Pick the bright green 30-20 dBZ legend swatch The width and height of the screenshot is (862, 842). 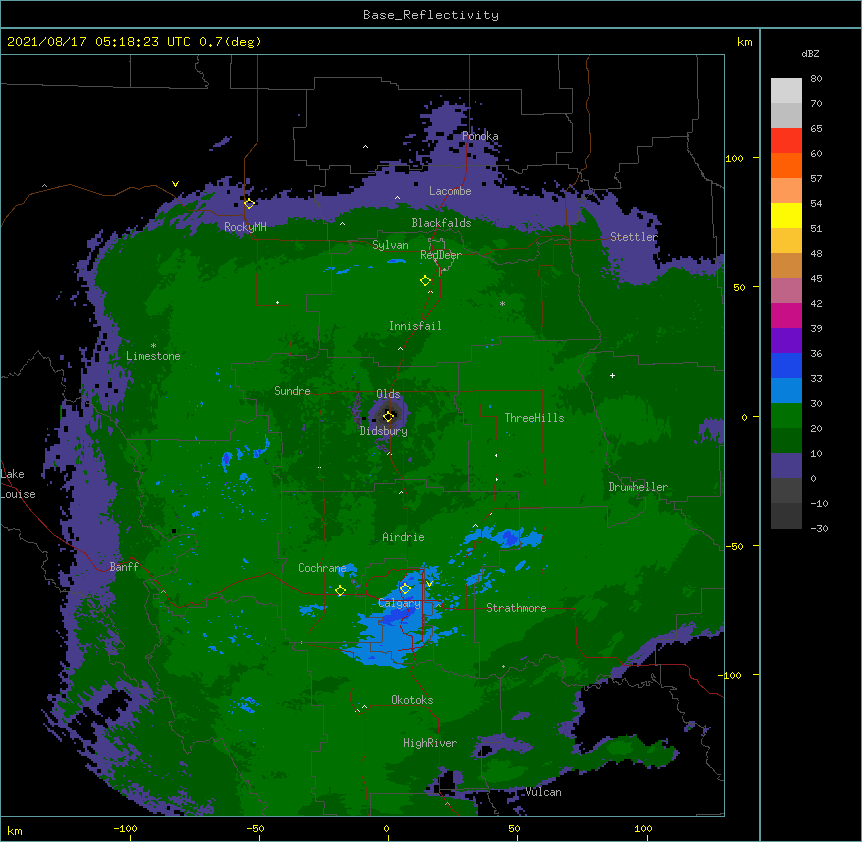point(786,416)
